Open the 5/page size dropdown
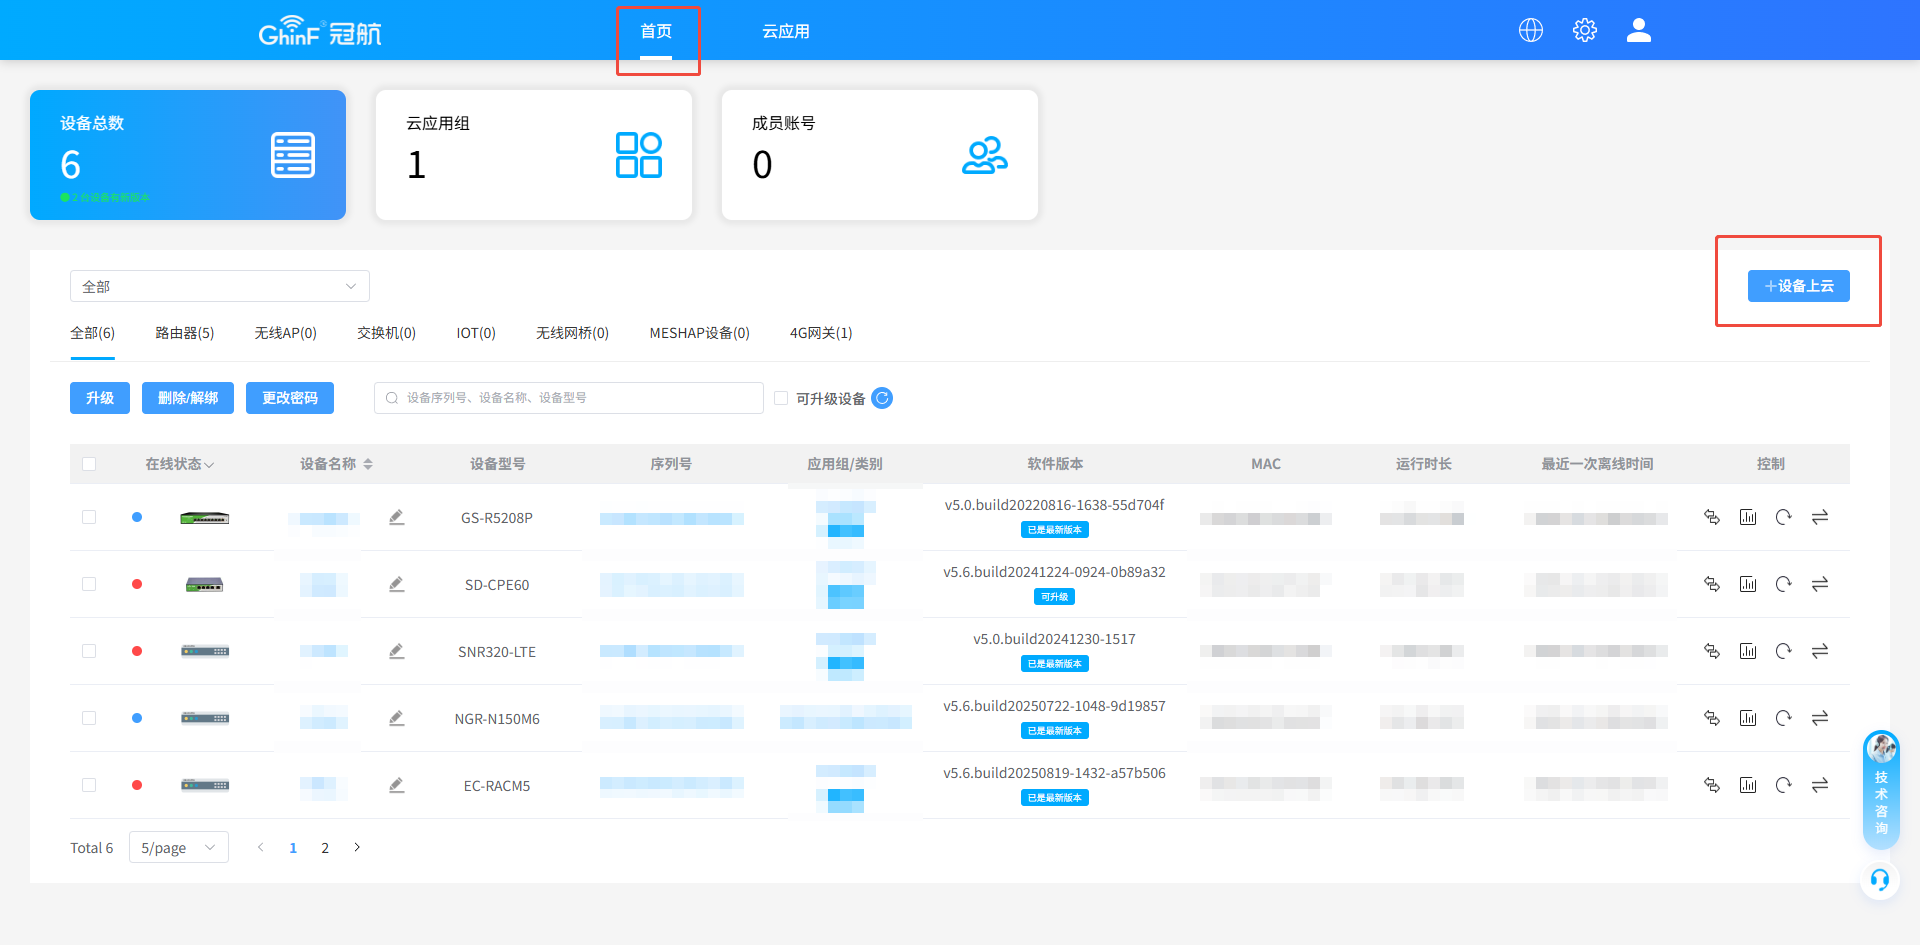Viewport: 1920px width, 945px height. point(178,847)
